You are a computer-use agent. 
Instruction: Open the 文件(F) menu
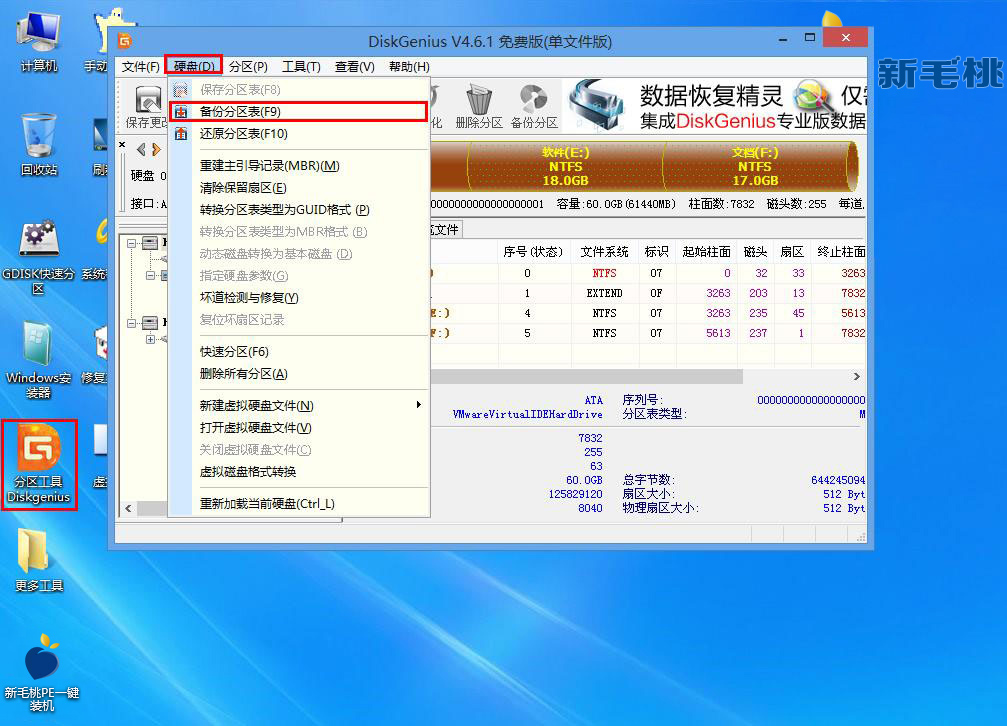141,66
